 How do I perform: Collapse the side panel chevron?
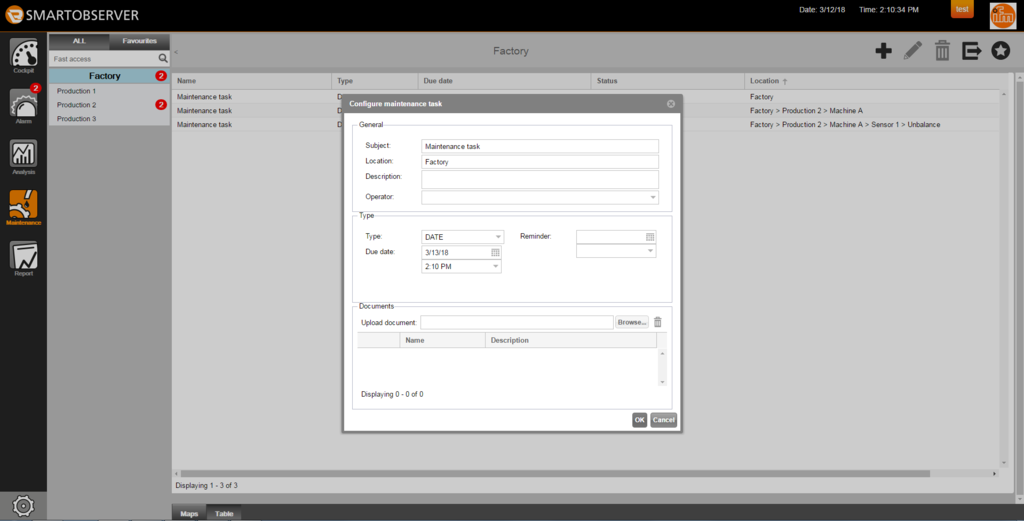tap(176, 52)
